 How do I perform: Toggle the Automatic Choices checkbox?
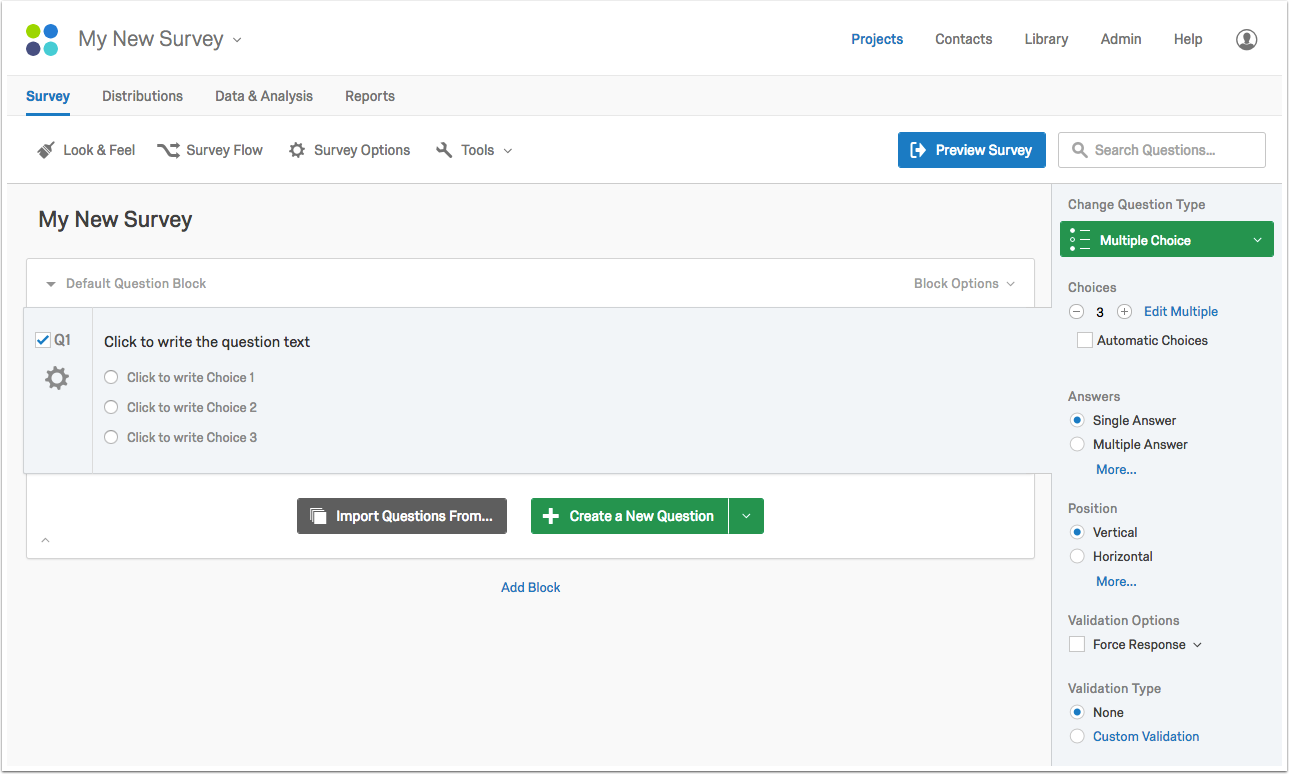point(1085,340)
